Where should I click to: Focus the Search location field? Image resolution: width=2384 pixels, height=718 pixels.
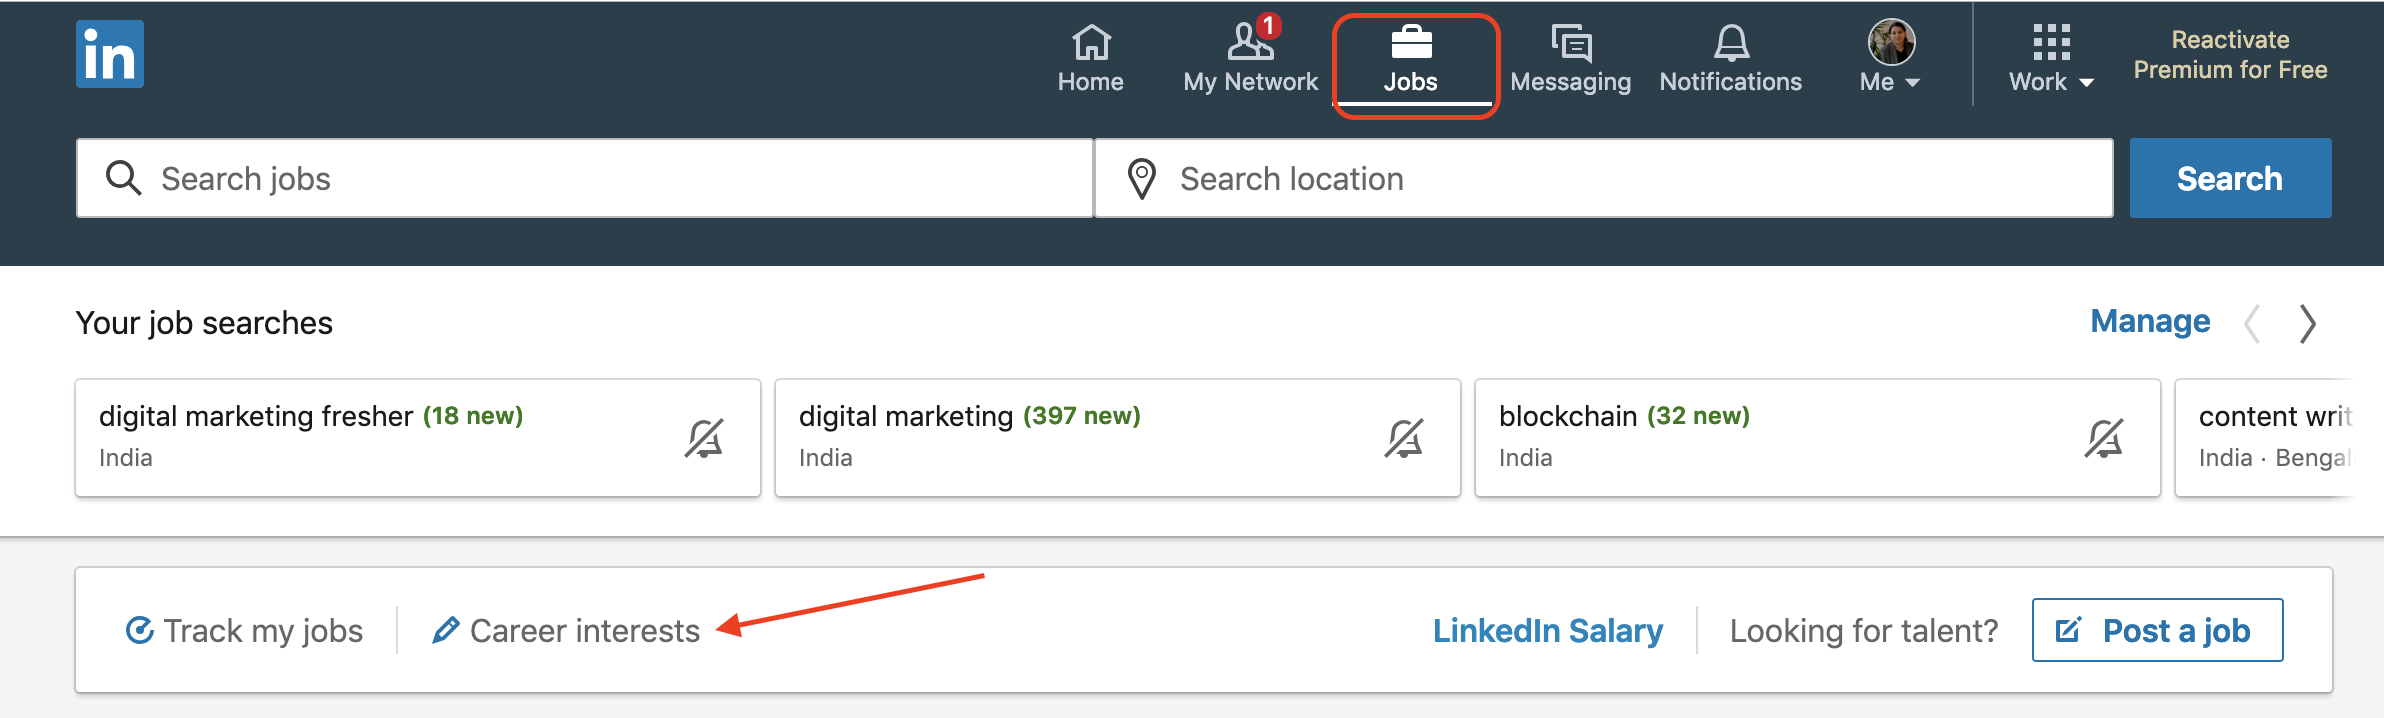pos(1604,178)
